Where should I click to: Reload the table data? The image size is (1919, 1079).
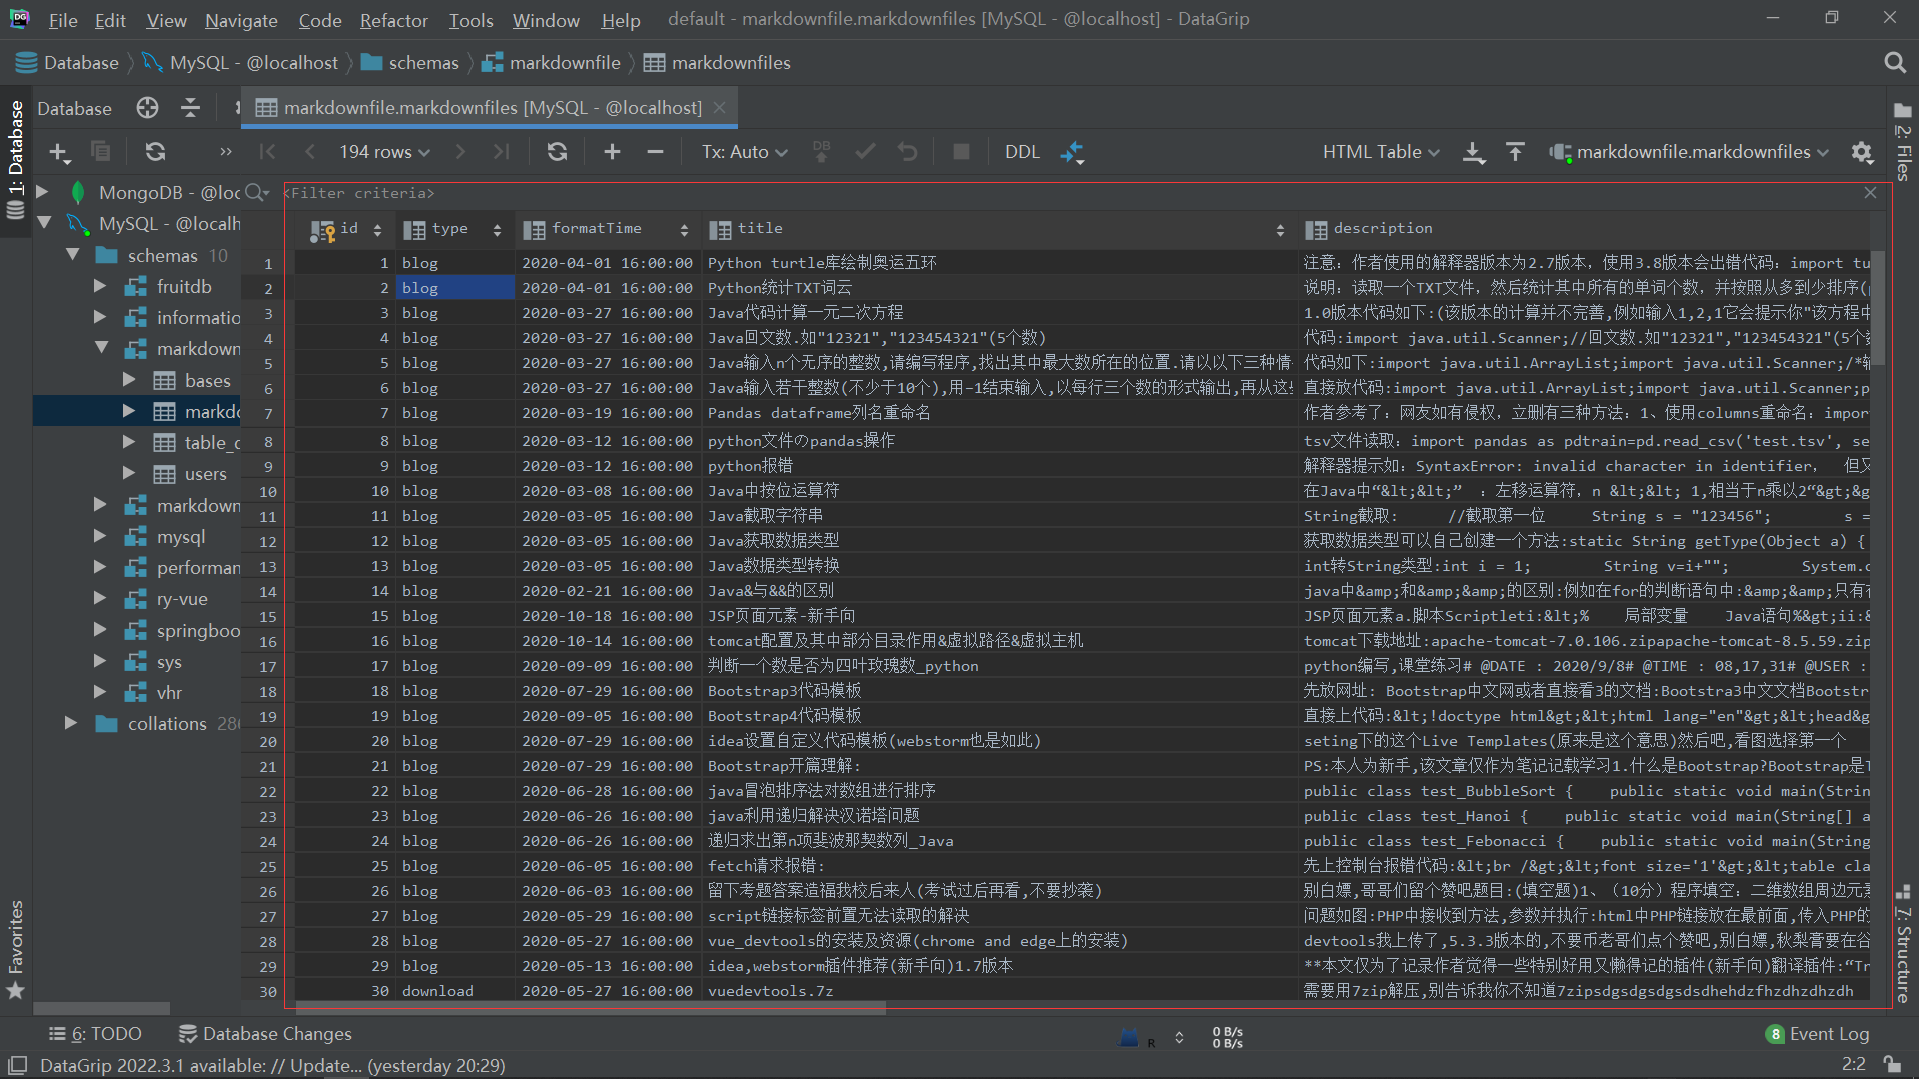coord(557,152)
